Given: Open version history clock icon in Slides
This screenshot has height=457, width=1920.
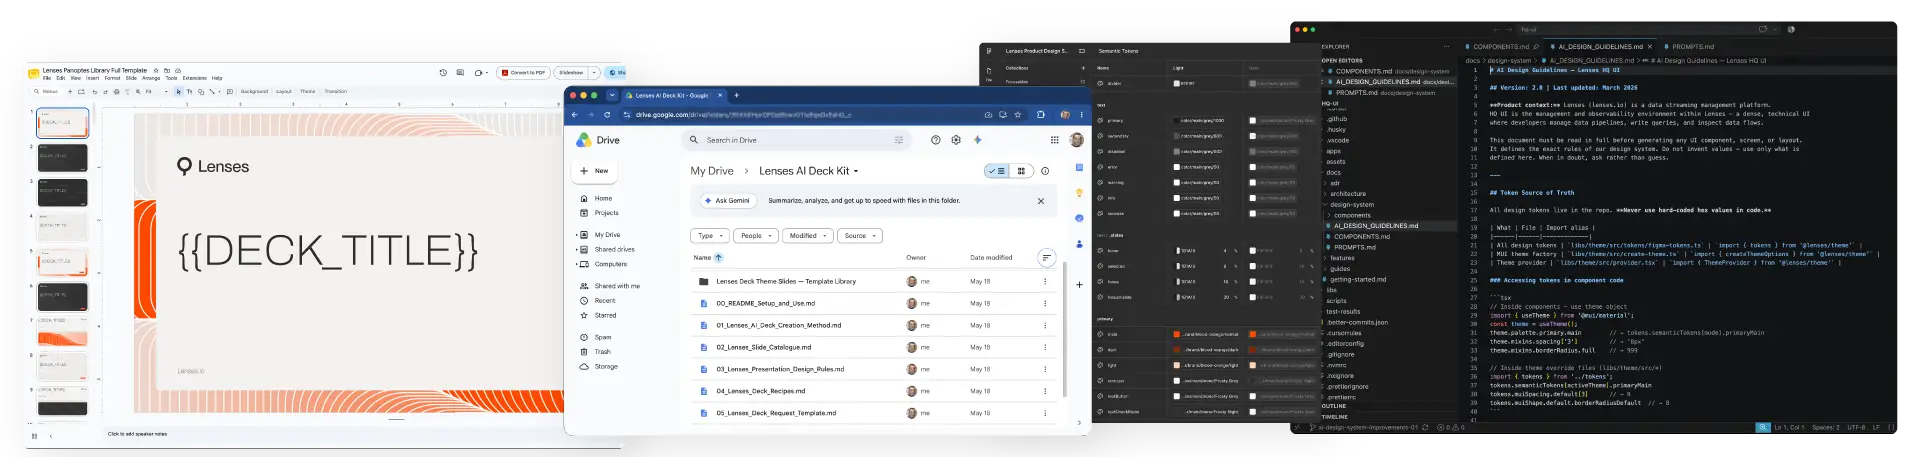Looking at the screenshot, I should pos(443,72).
